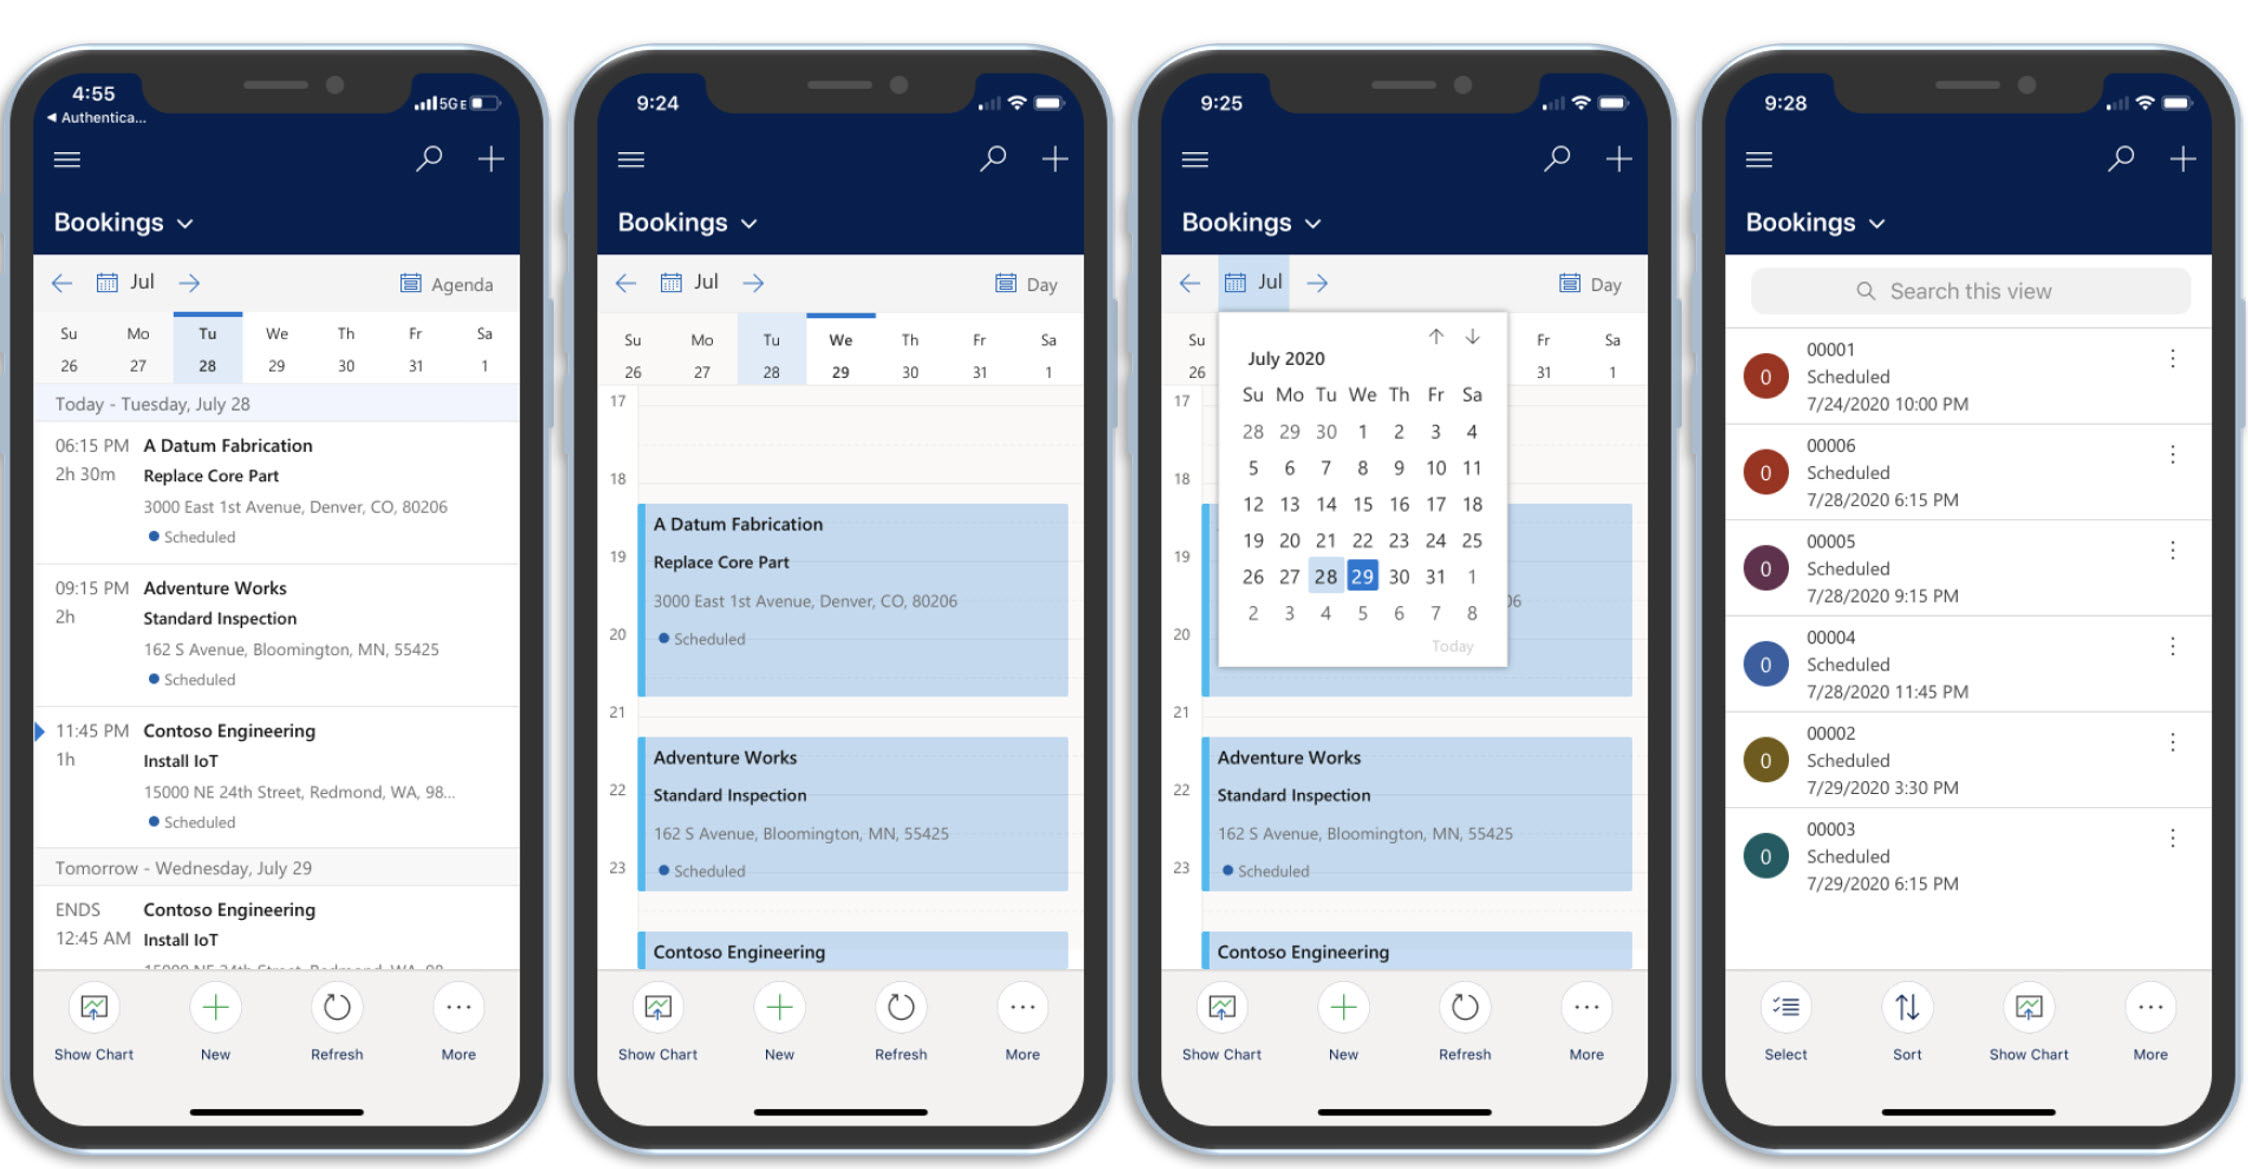The width and height of the screenshot is (2248, 1169).
Task: Tap the Refresh icon on second phone
Action: click(901, 1014)
